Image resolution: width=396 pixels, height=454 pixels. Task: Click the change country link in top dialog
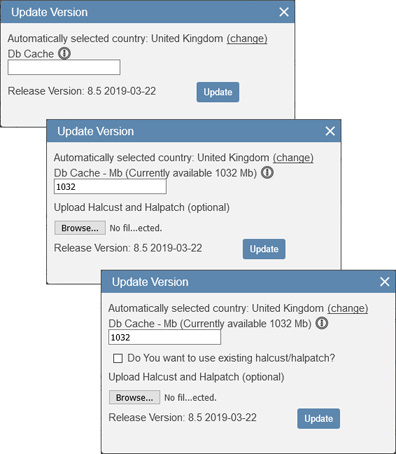(247, 39)
